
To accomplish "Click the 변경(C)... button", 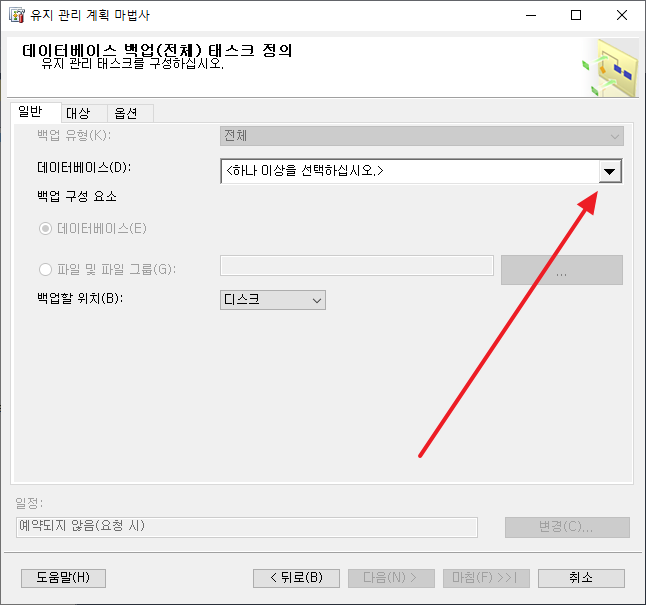I will click(567, 527).
